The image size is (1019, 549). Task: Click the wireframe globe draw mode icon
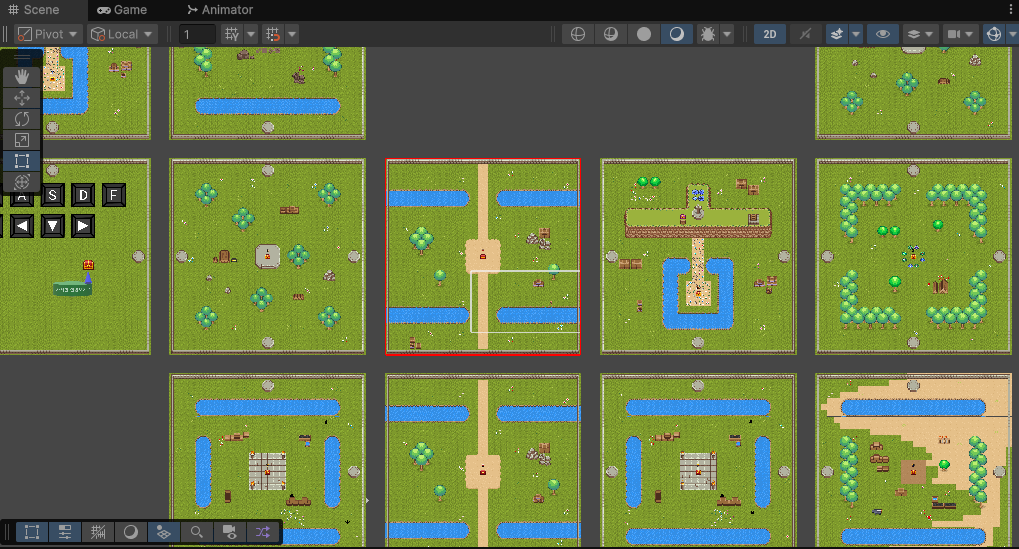click(x=577, y=34)
